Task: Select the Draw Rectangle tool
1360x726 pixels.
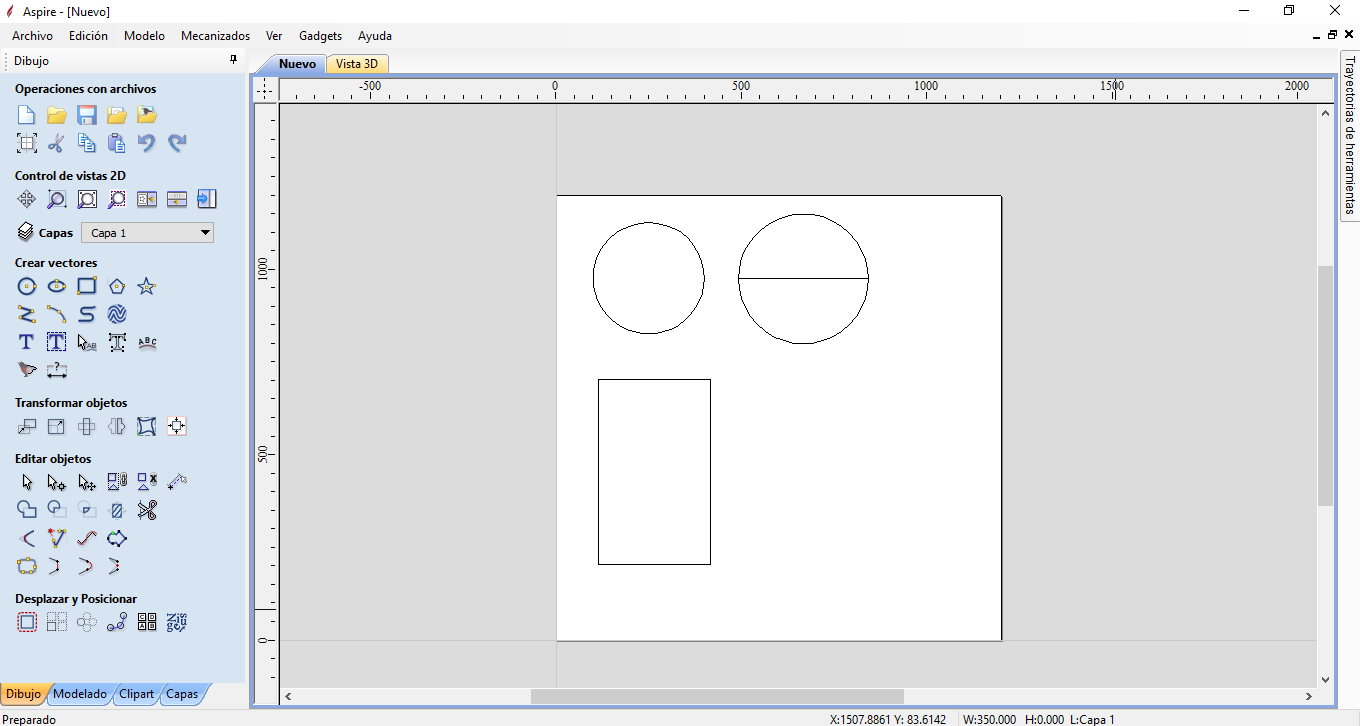Action: pyautogui.click(x=87, y=287)
